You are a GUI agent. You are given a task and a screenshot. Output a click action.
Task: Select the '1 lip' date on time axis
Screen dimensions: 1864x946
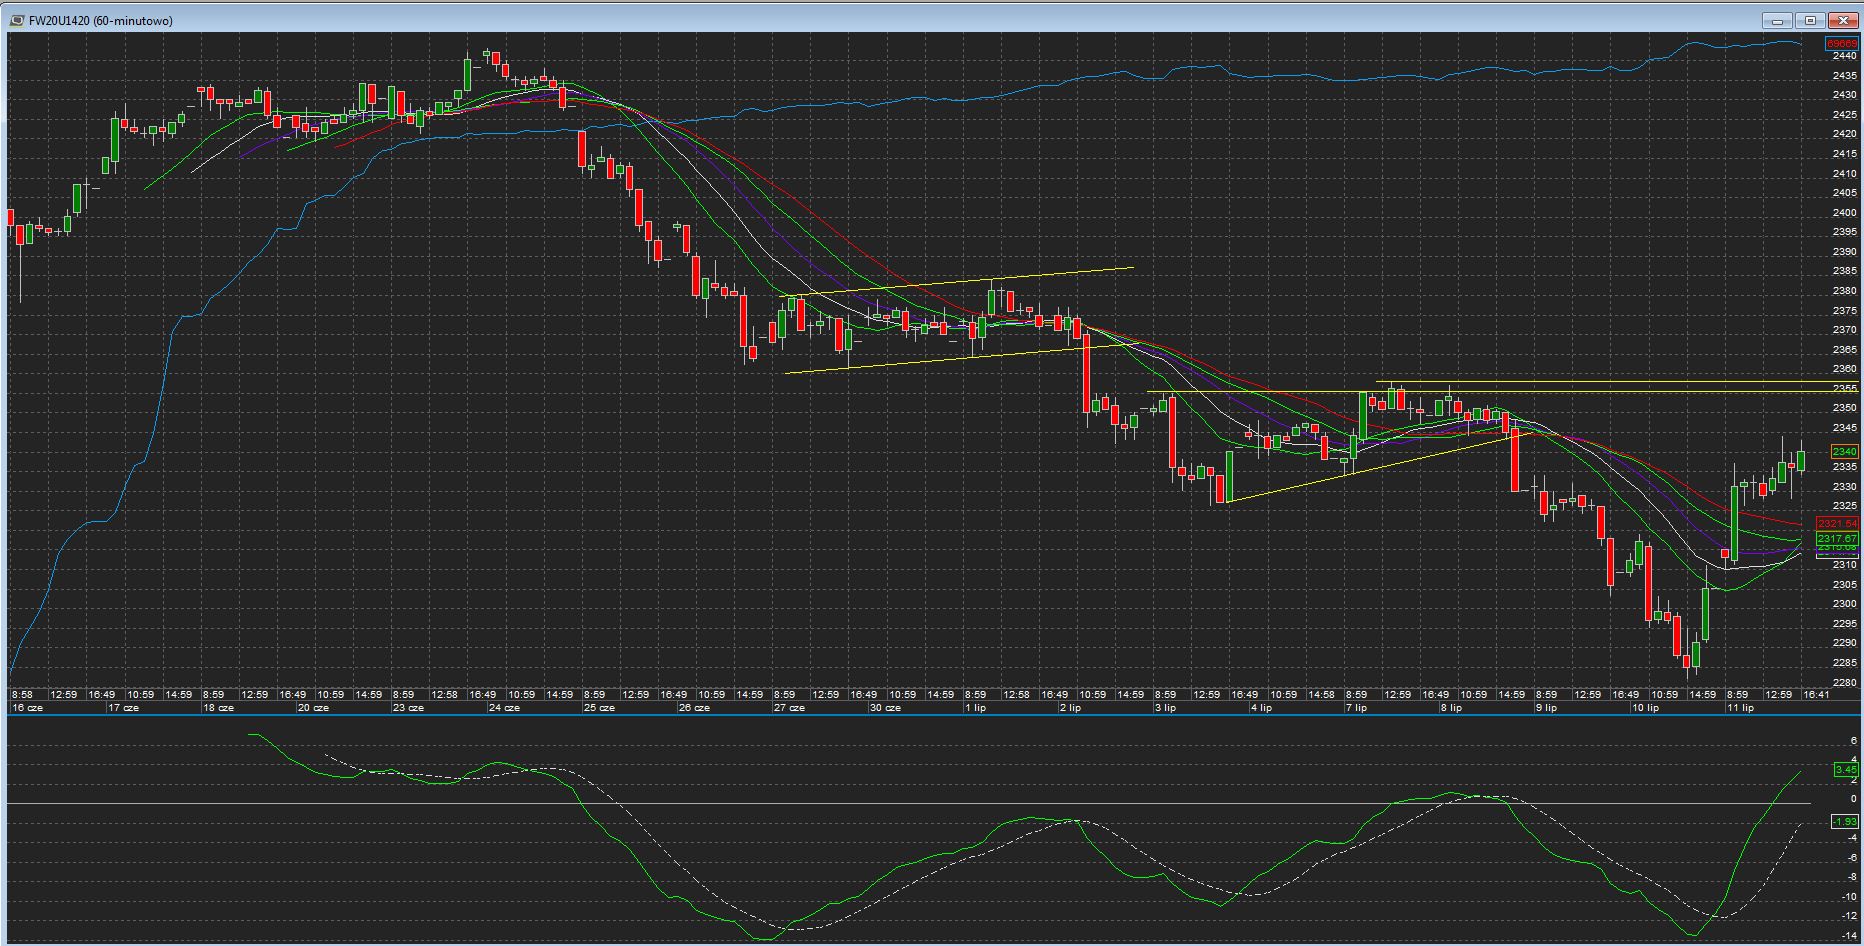click(975, 708)
